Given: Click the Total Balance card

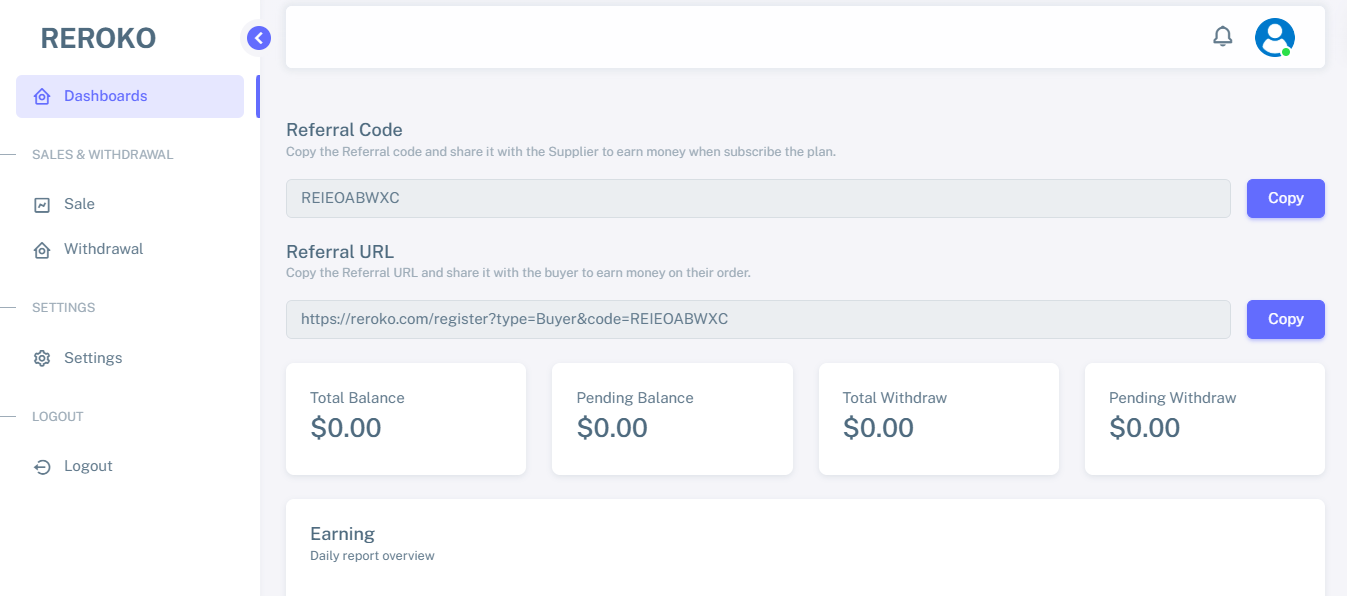Looking at the screenshot, I should (406, 418).
